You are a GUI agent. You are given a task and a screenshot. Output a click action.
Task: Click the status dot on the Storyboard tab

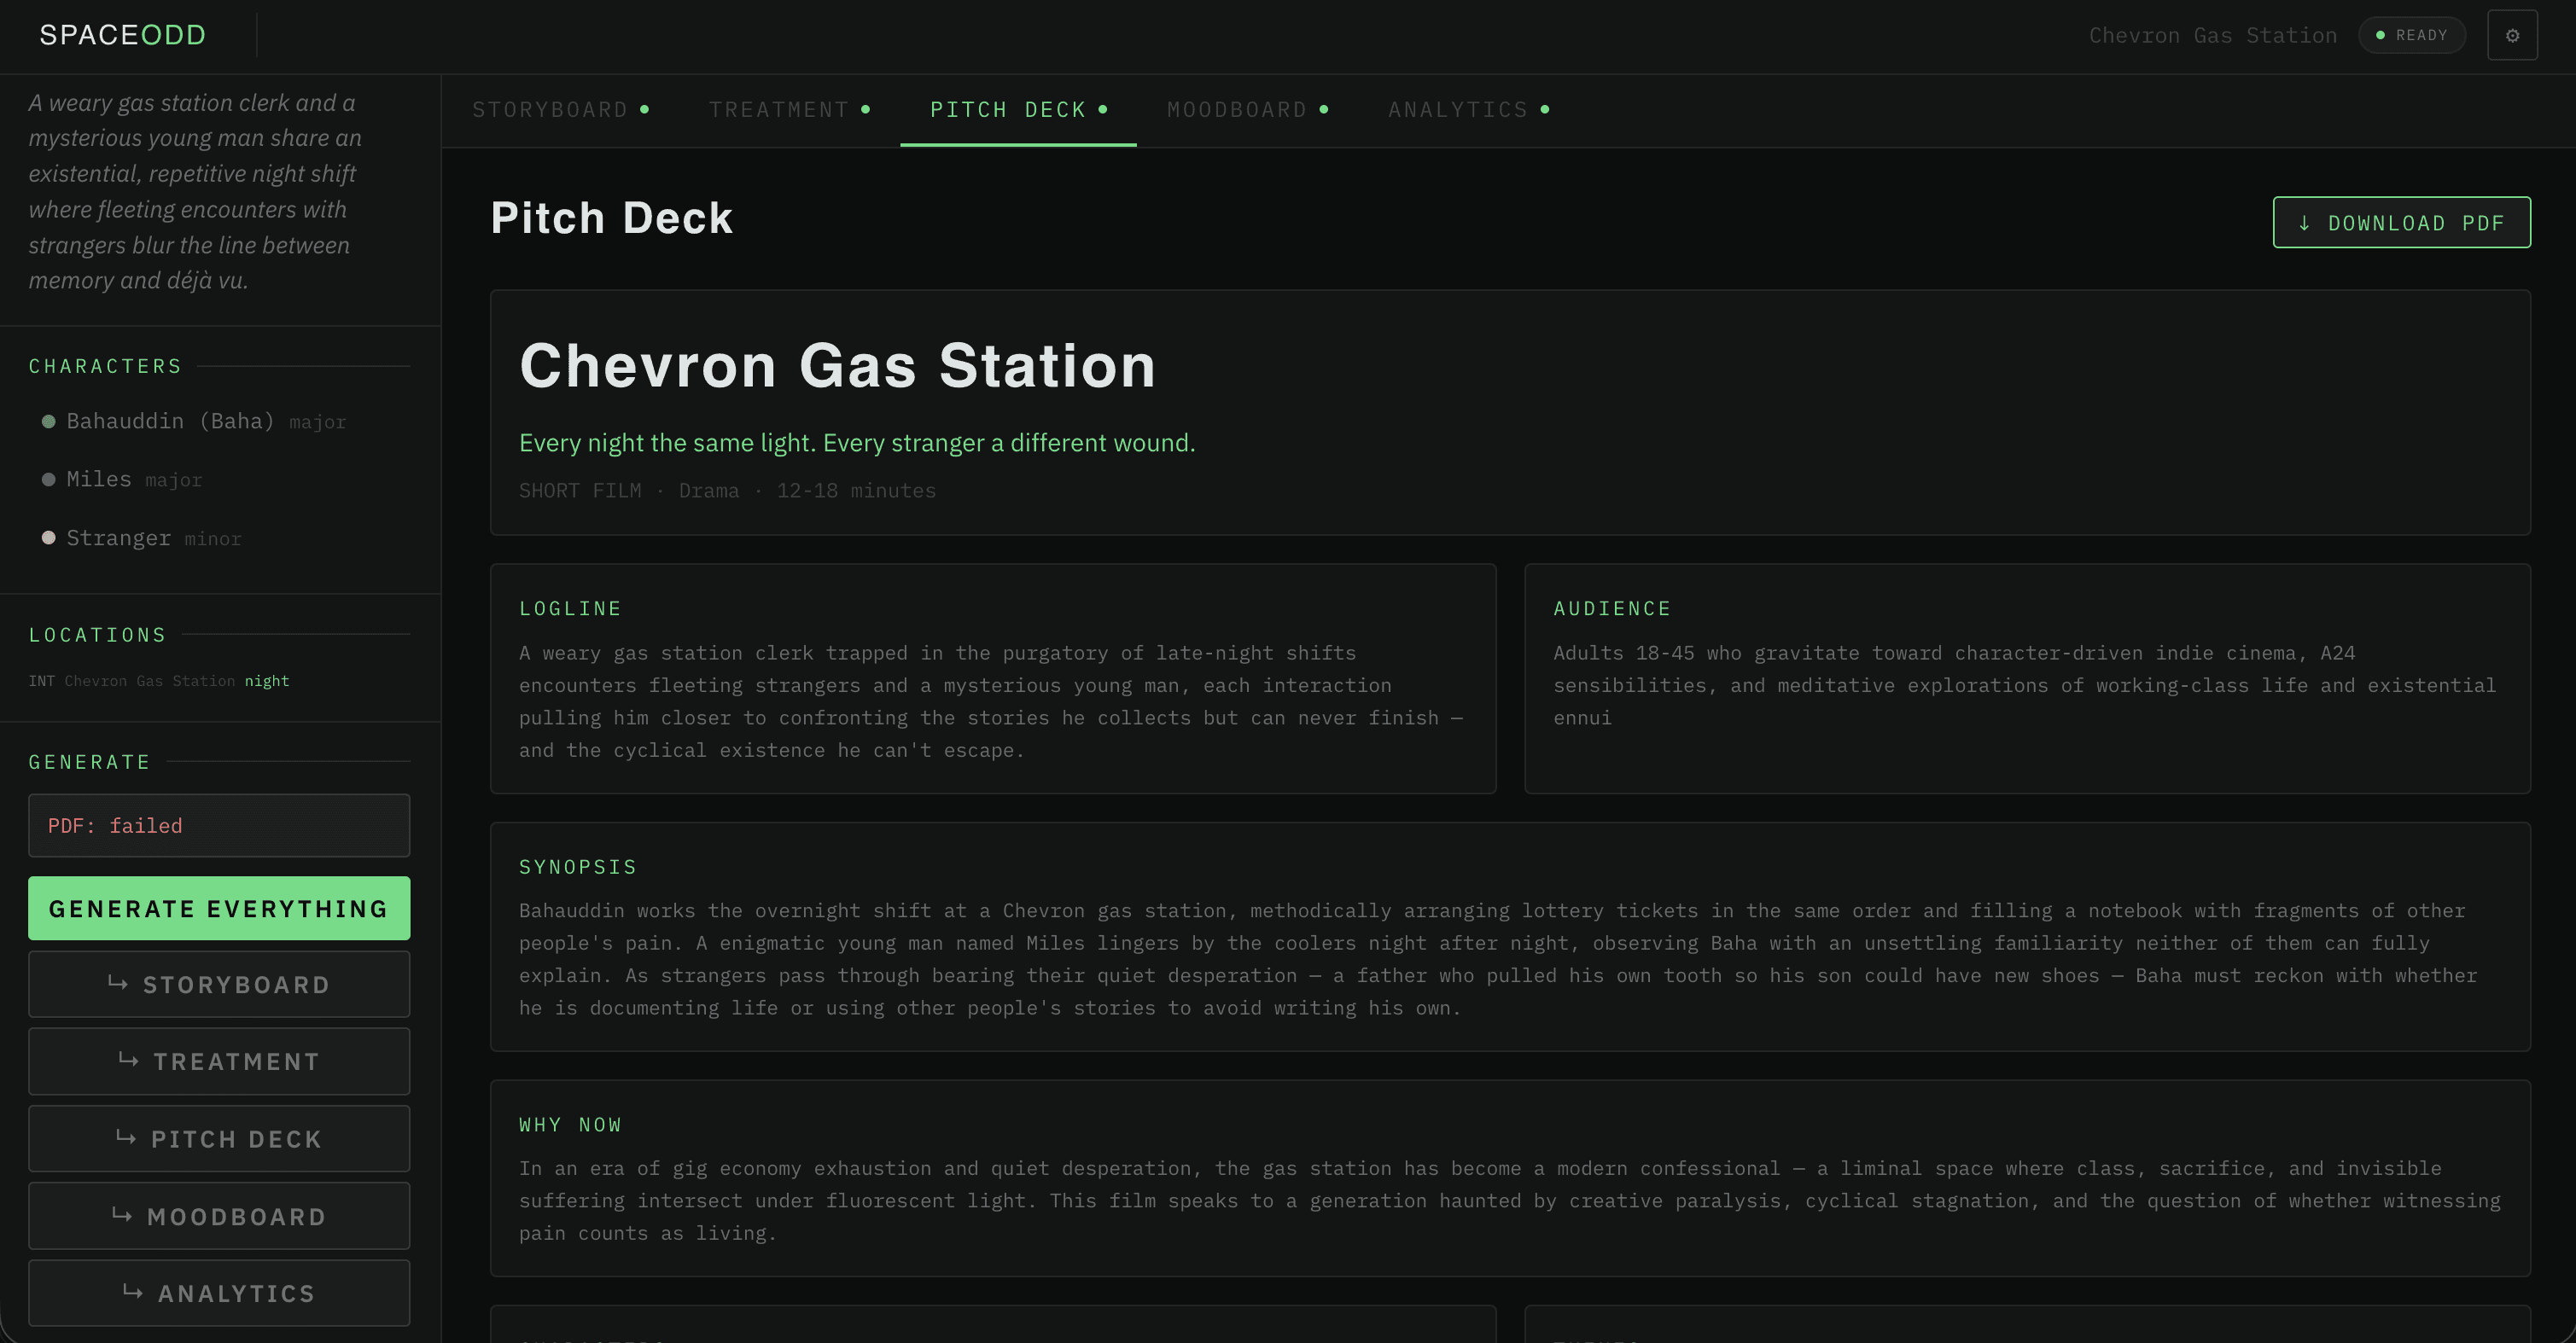(645, 109)
